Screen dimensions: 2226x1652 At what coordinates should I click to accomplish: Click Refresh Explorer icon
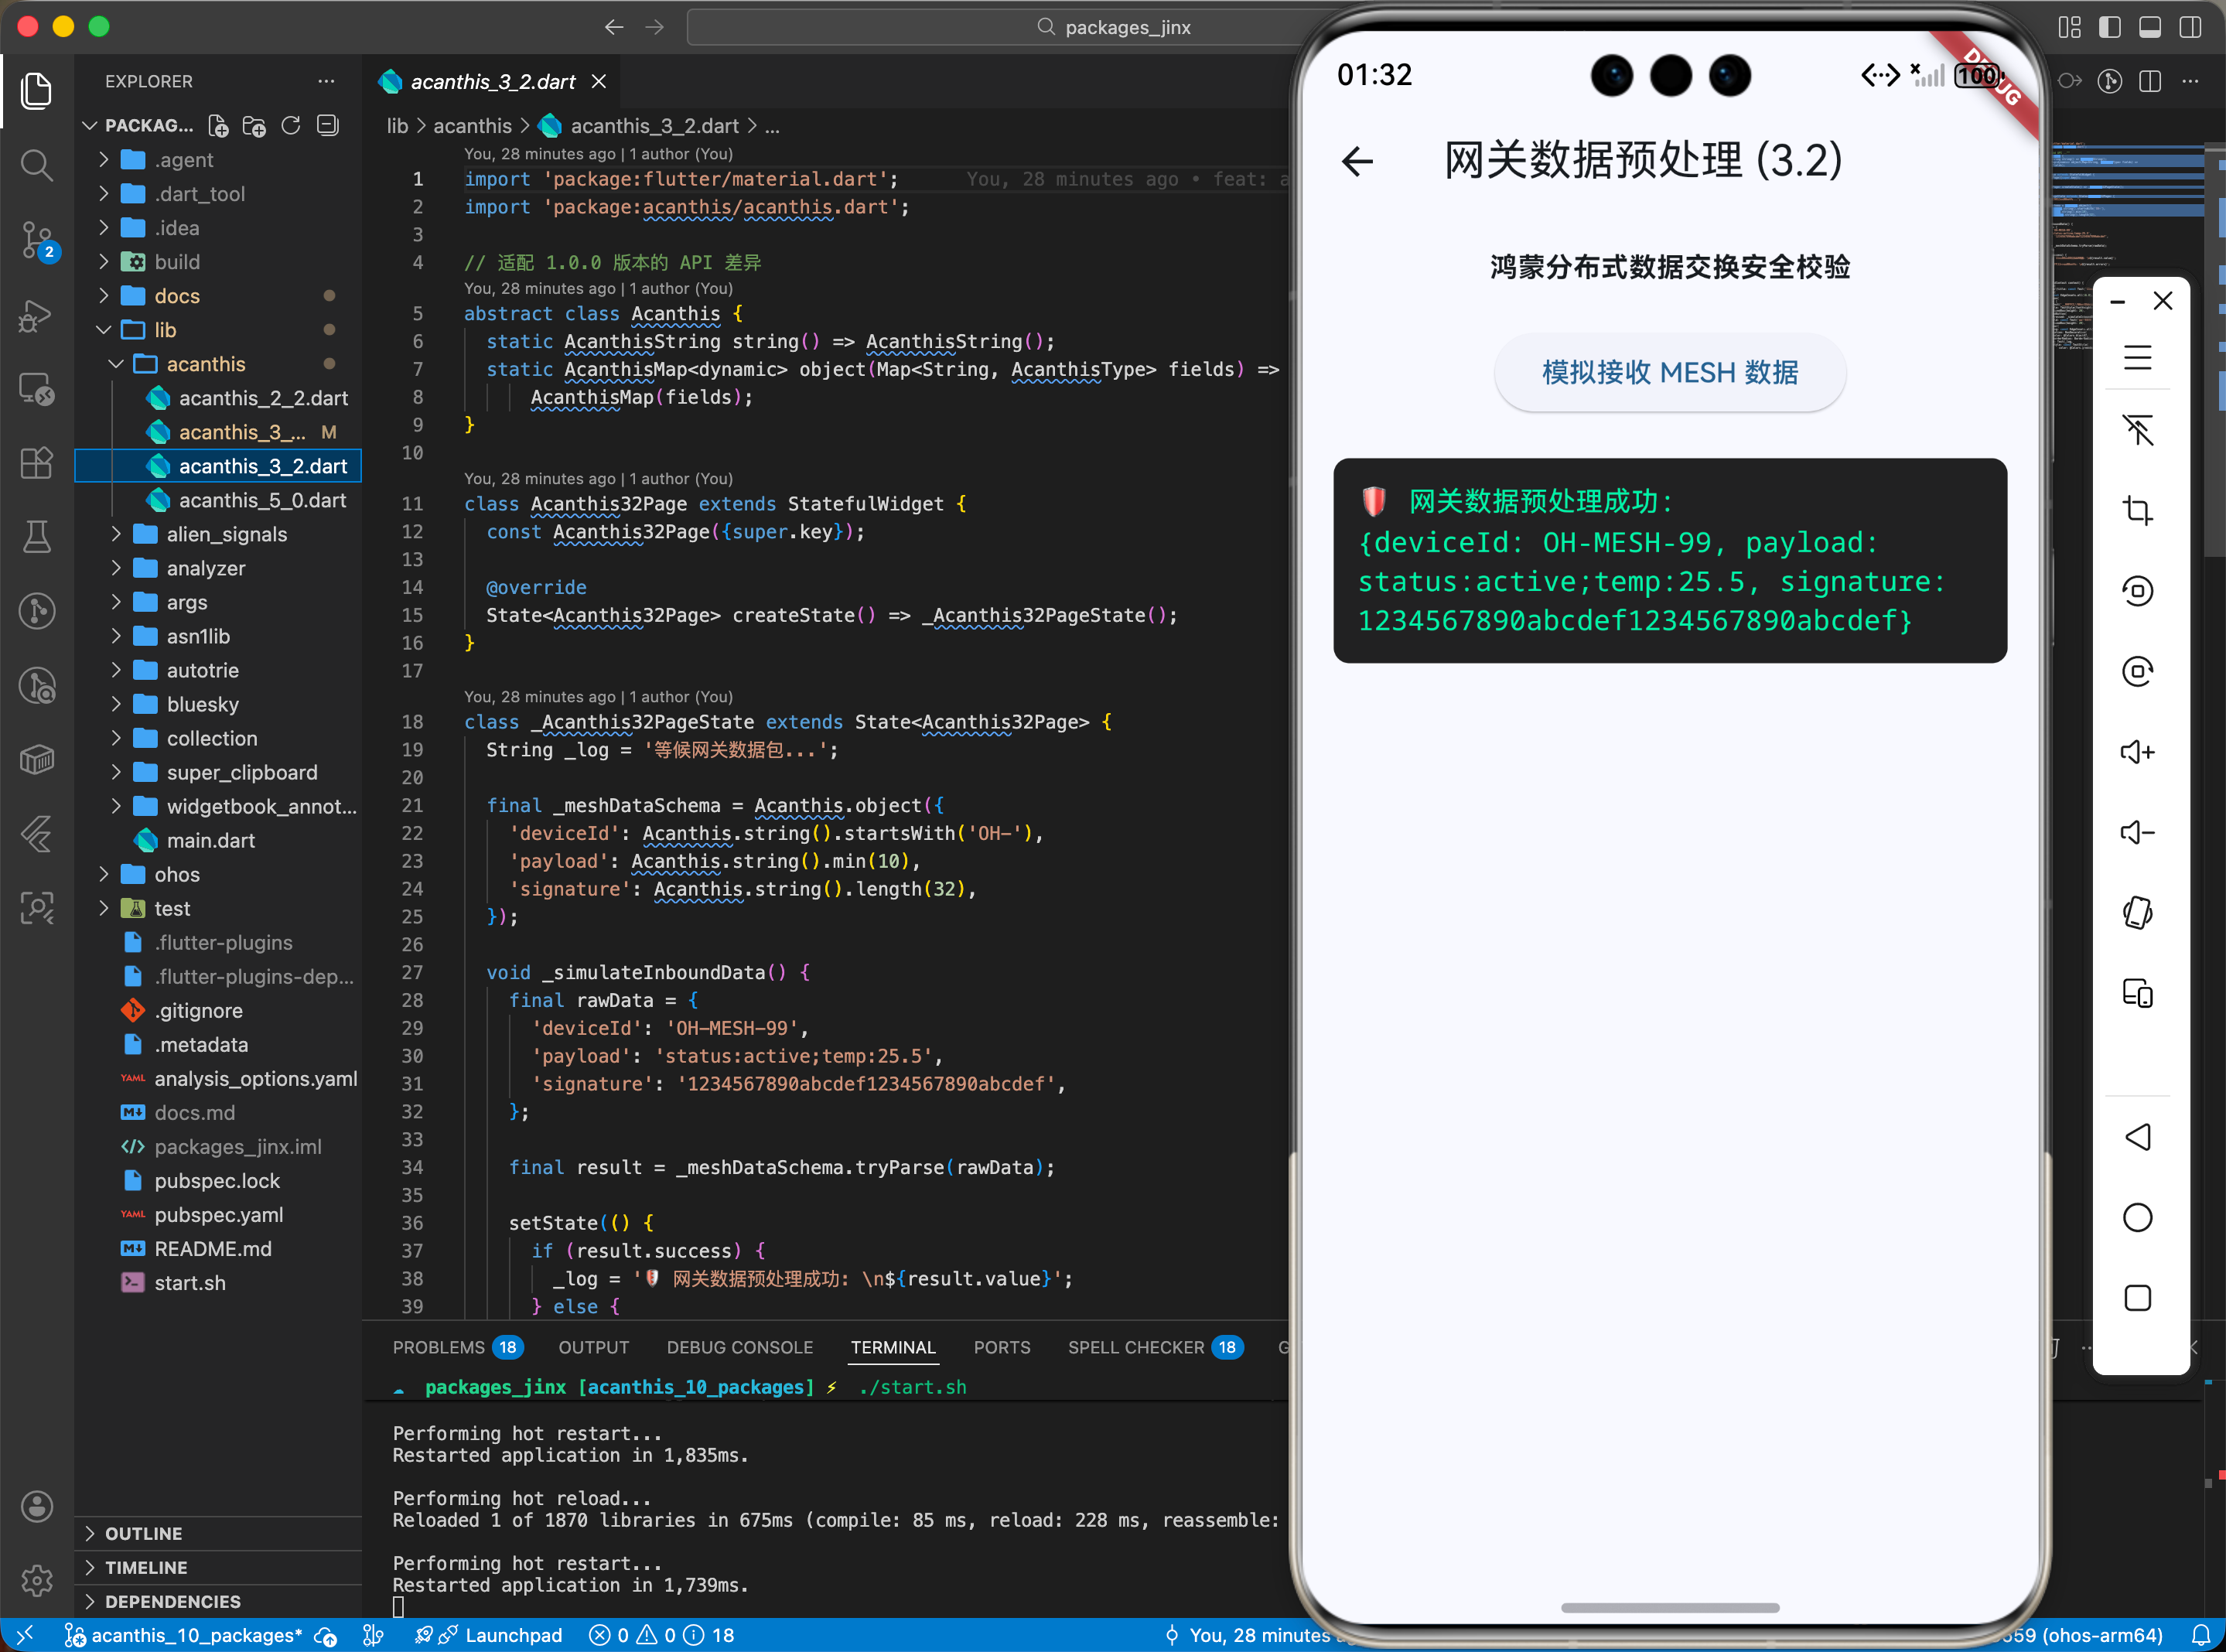coord(291,126)
